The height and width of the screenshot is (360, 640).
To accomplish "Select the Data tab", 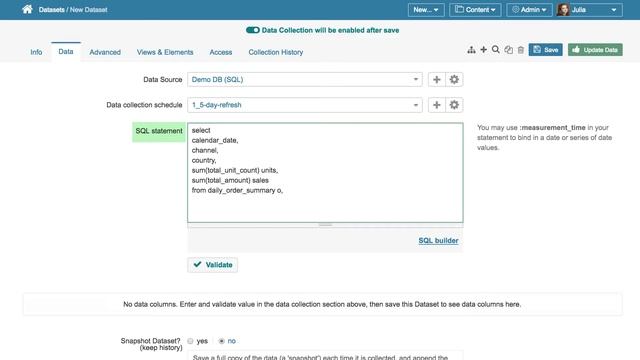I will click(x=66, y=52).
